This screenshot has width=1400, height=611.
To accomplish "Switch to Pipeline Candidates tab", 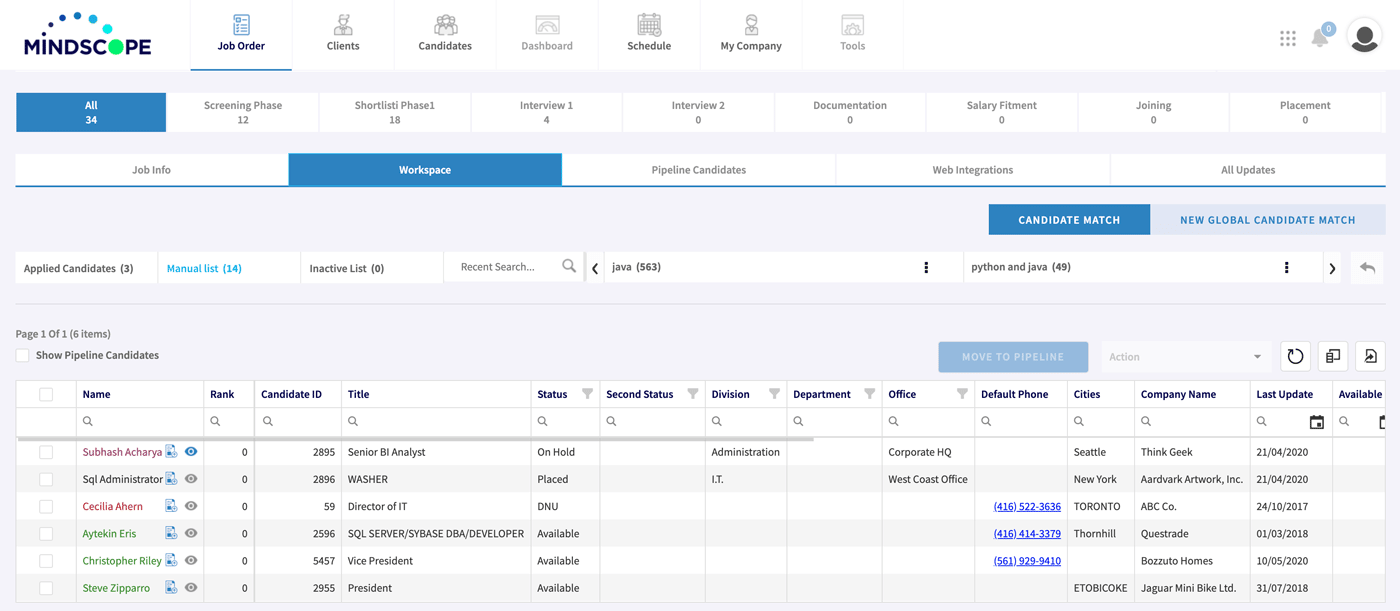I will click(698, 170).
